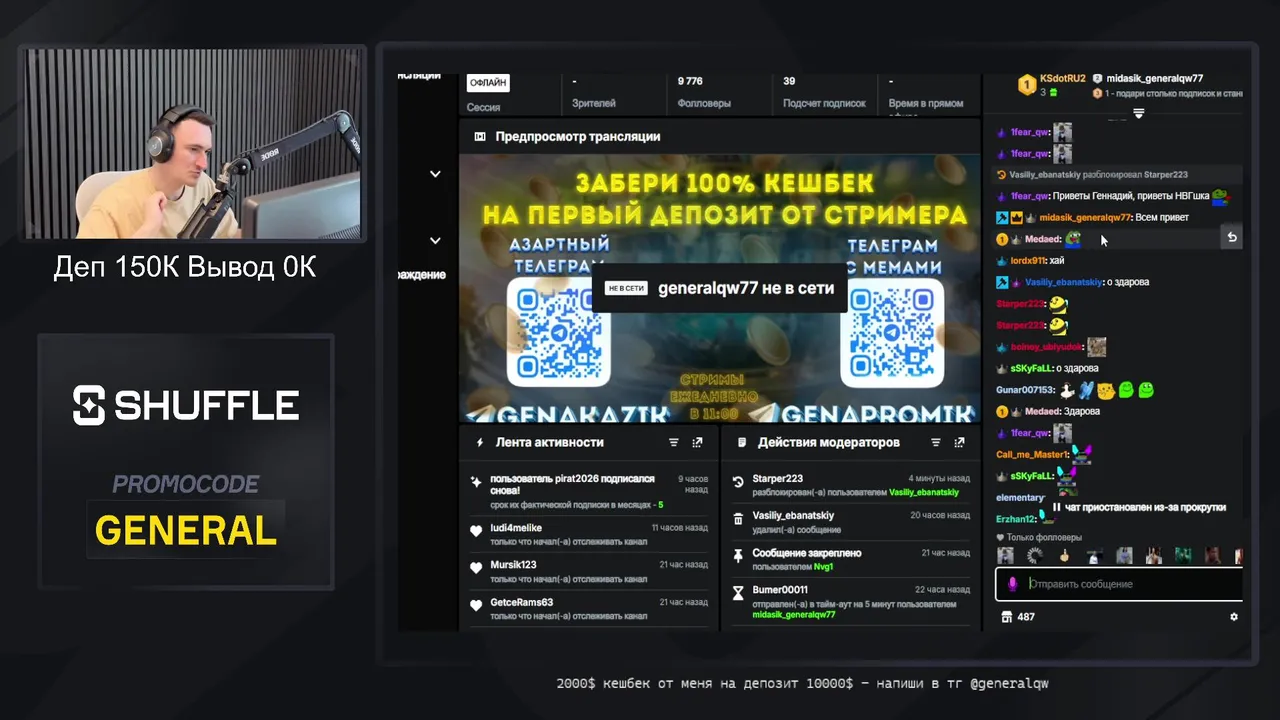Image resolution: width=1280 pixels, height=720 pixels.
Task: Click the middle finger emote in emote row
Action: click(1066, 555)
